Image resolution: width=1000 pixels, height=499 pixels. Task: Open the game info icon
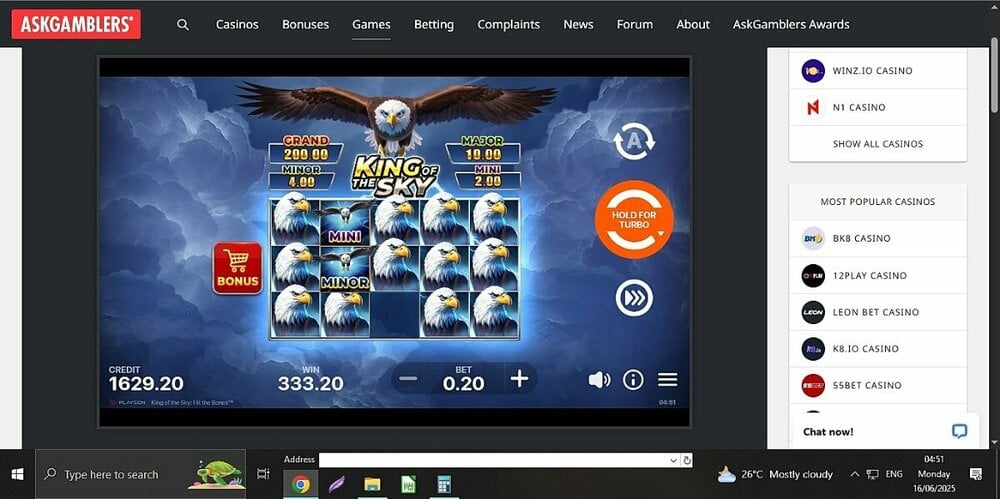(633, 380)
